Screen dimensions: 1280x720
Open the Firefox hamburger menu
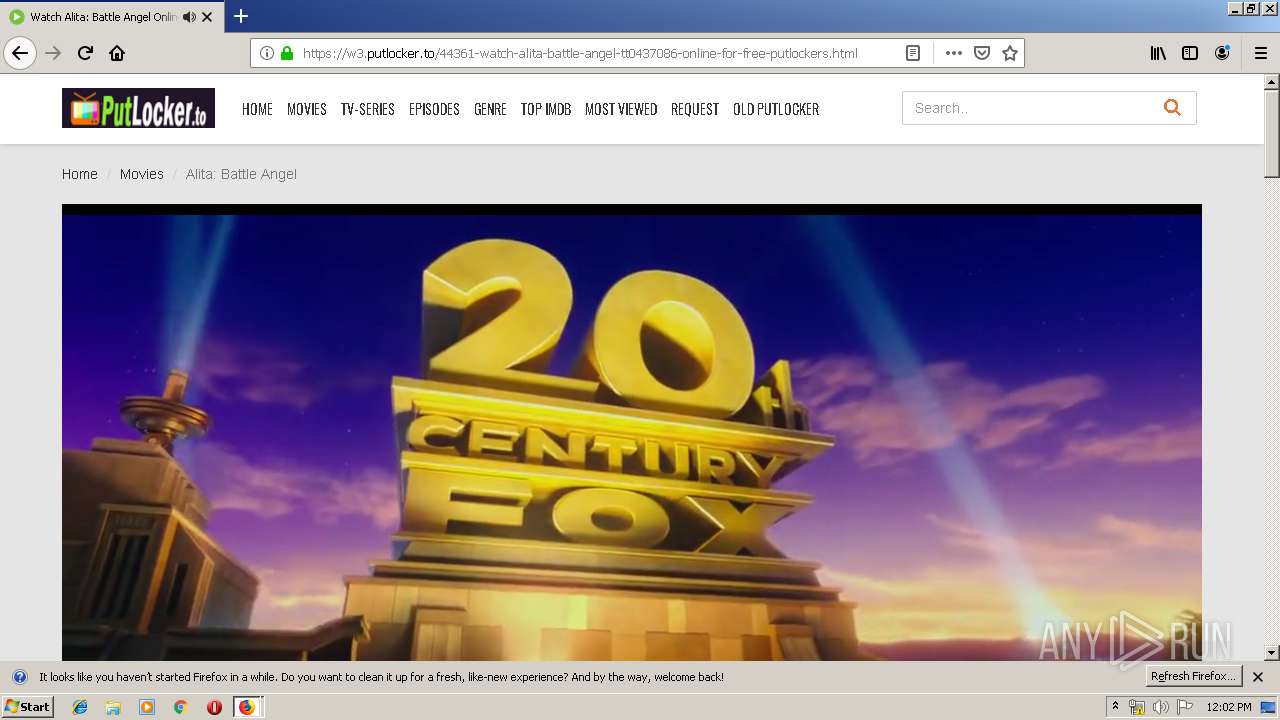coord(1260,53)
